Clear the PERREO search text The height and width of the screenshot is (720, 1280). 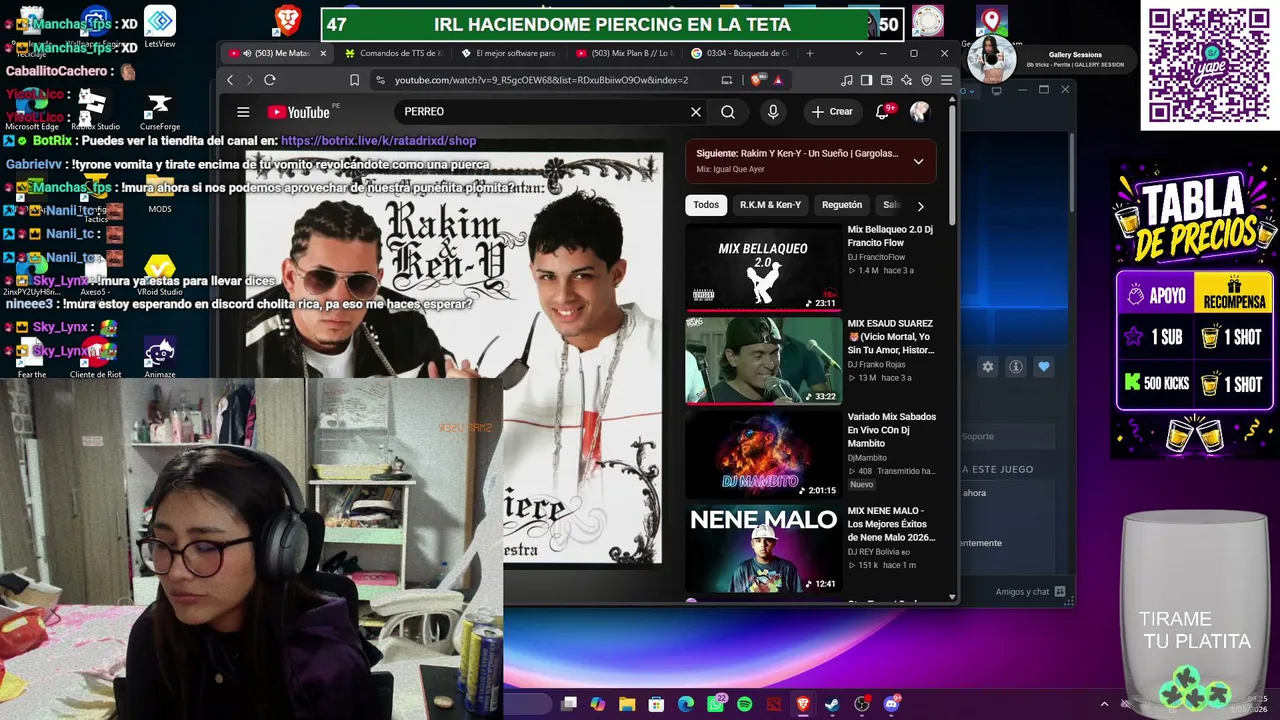pyautogui.click(x=696, y=112)
